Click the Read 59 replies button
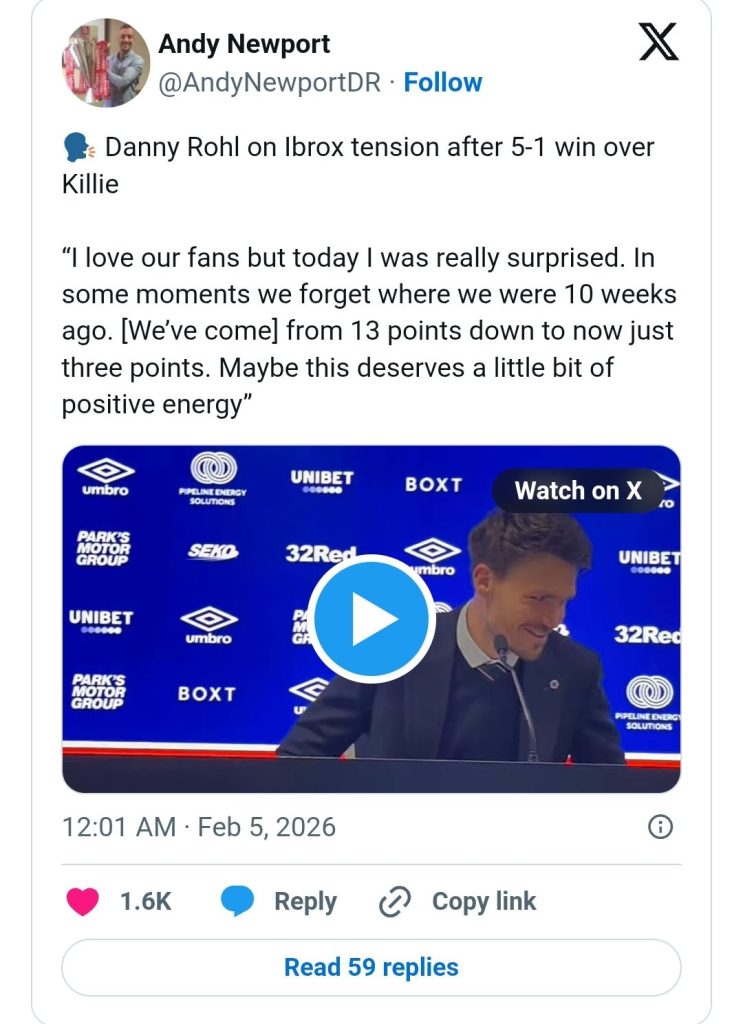The height and width of the screenshot is (1024, 743). point(371,967)
